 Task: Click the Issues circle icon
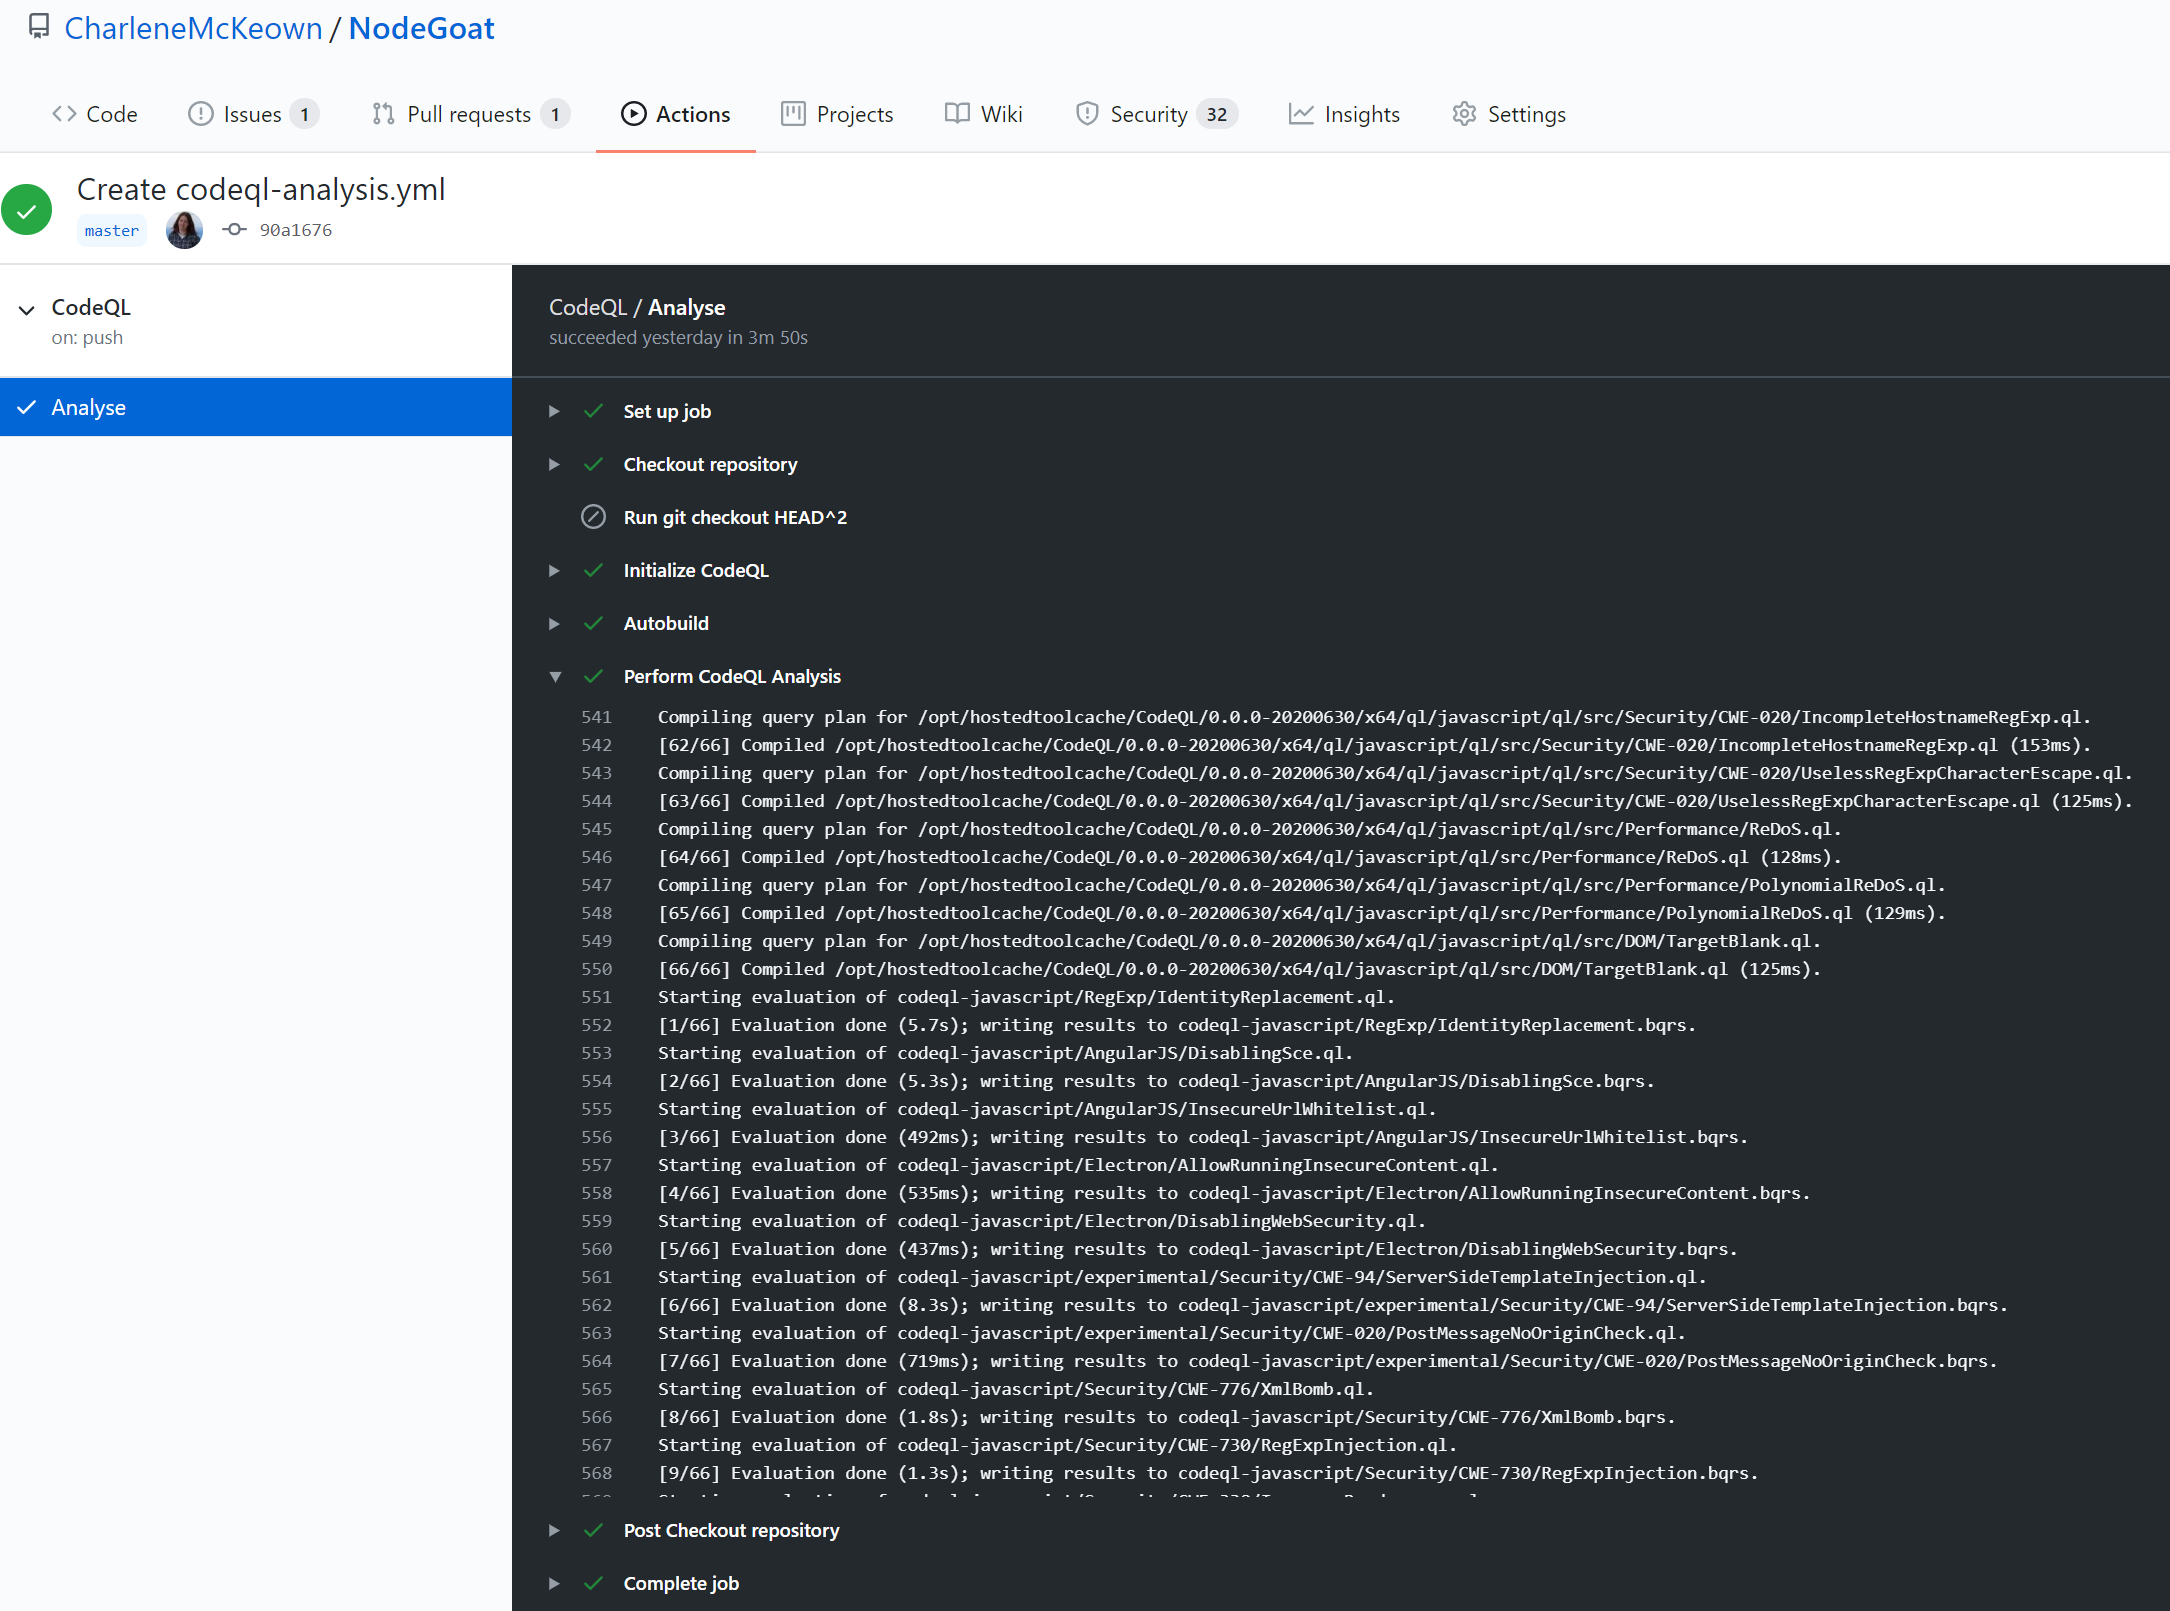(x=201, y=114)
